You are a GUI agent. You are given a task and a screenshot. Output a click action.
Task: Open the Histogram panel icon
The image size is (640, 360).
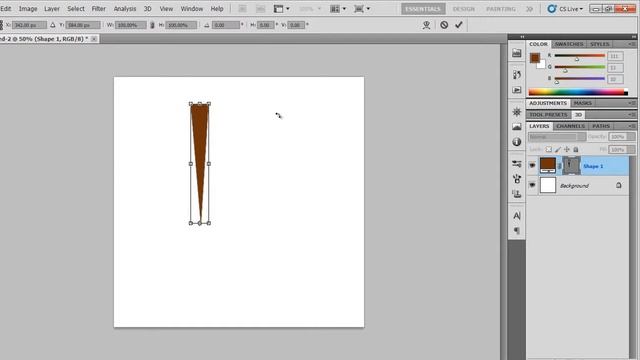pyautogui.click(x=517, y=127)
